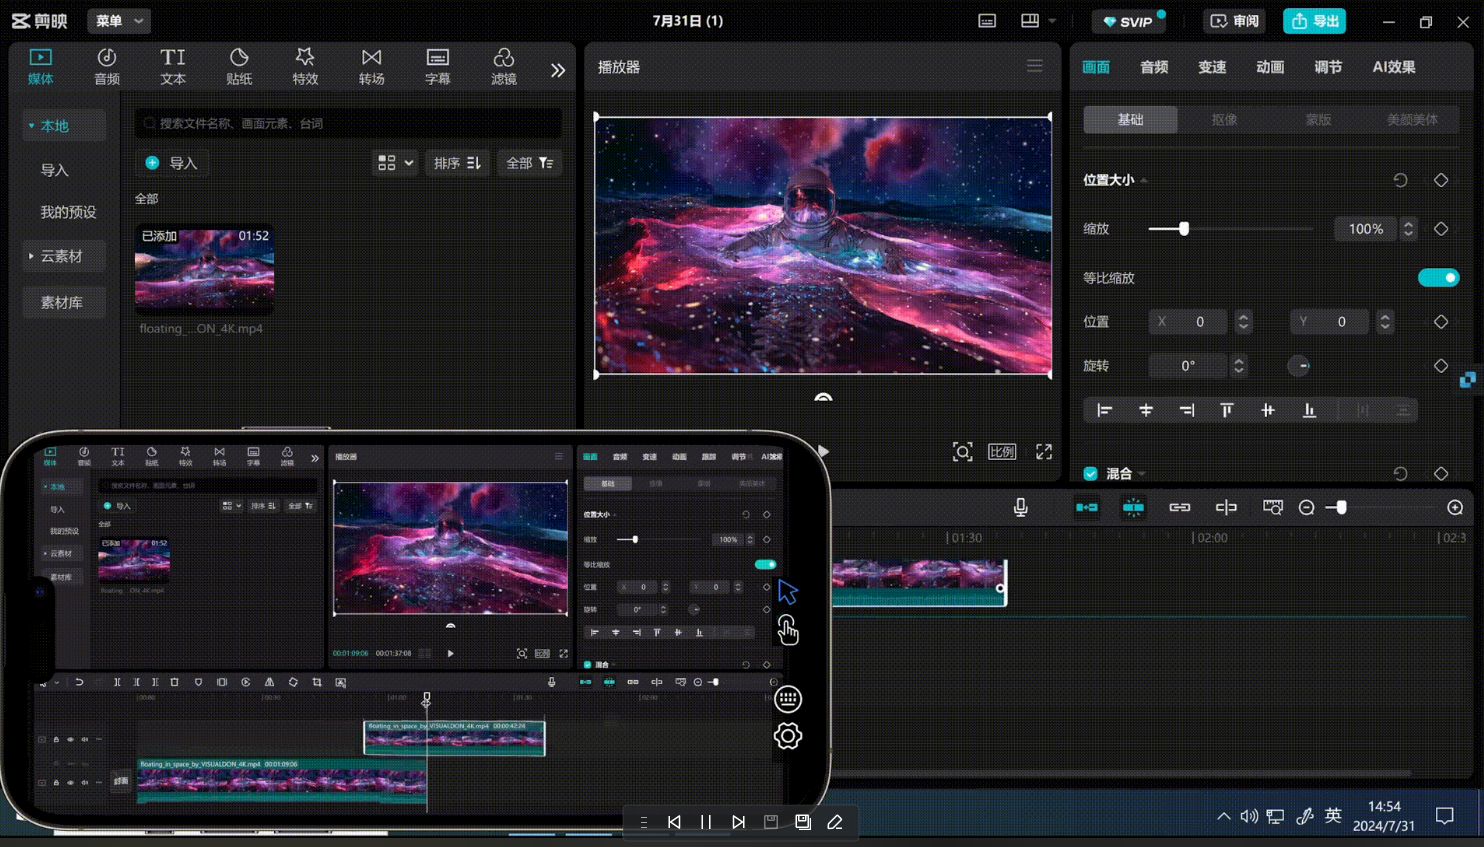Expand the 混合 blend section arrow
1484x847 pixels.
[x=1141, y=474]
